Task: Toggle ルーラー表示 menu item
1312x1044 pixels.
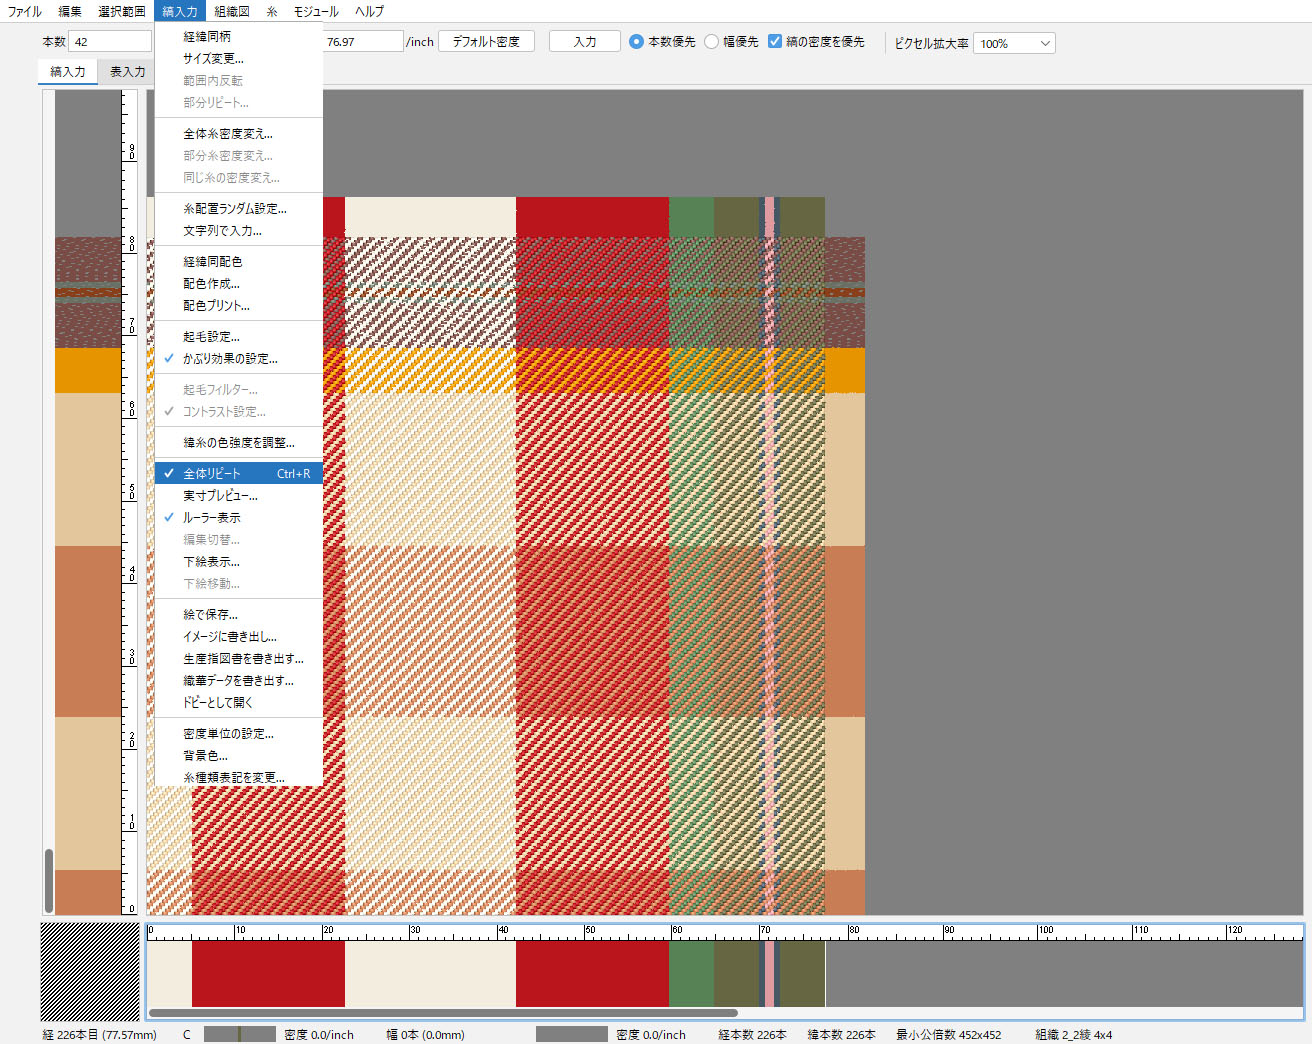Action: [212, 518]
